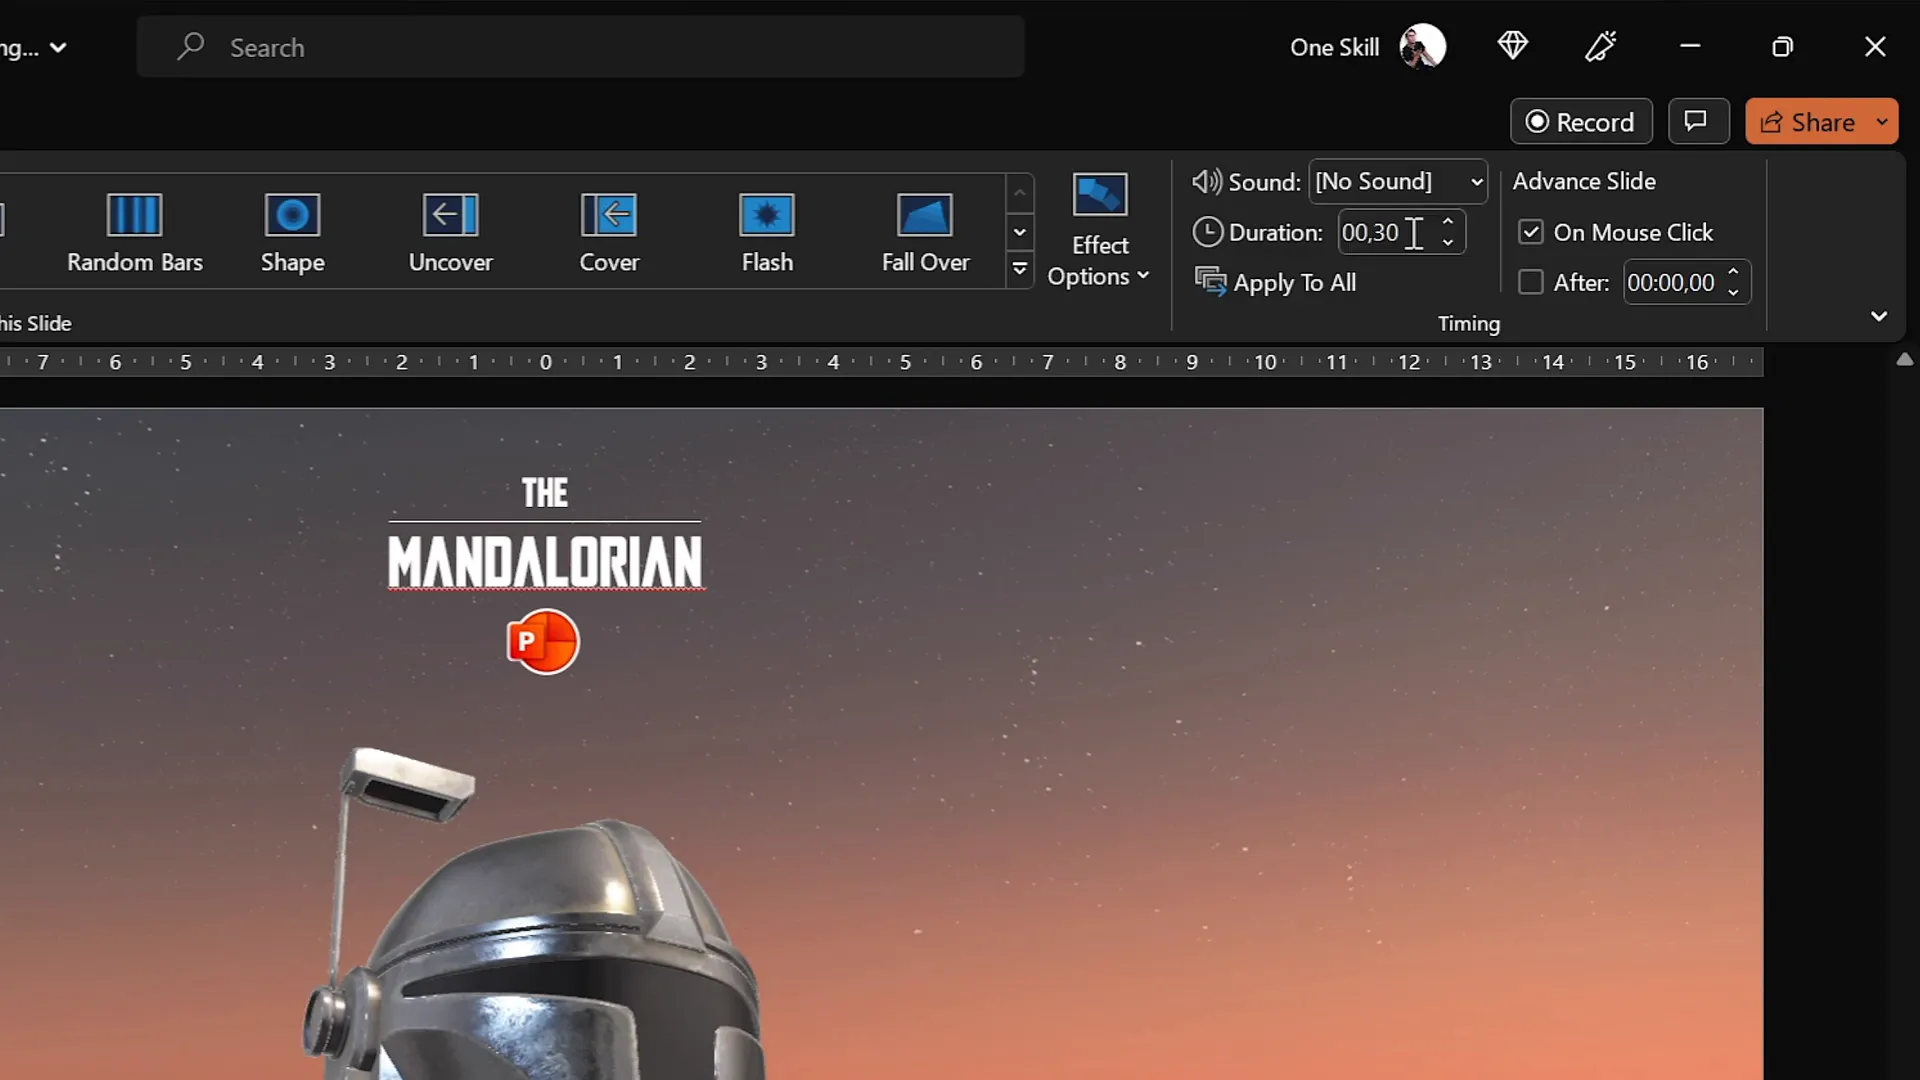This screenshot has height=1080, width=1920.
Task: Open the Comments pane
Action: [x=1697, y=122]
